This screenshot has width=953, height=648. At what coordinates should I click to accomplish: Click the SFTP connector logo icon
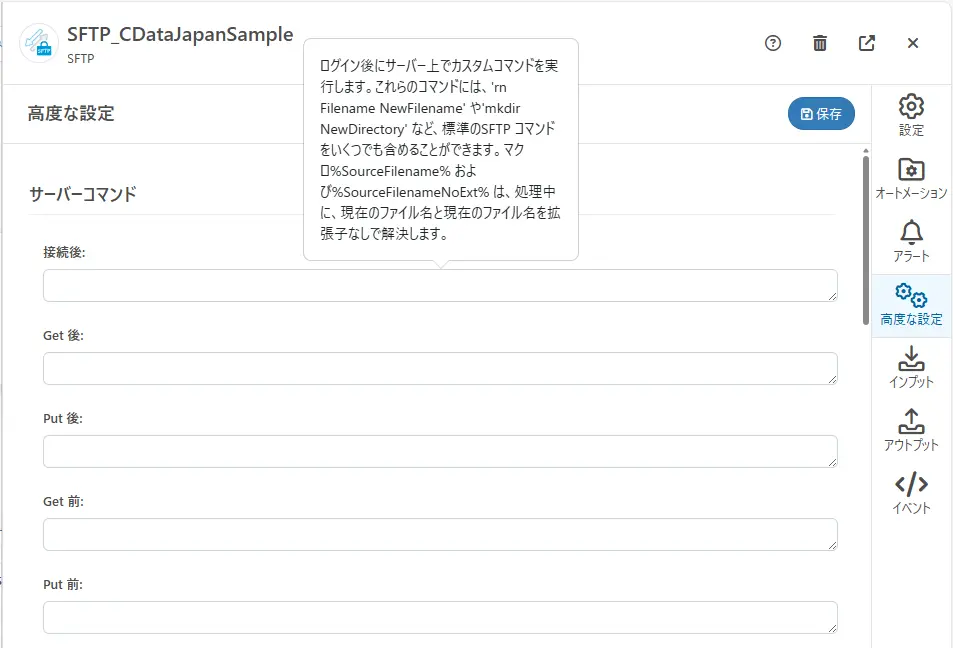[x=39, y=43]
